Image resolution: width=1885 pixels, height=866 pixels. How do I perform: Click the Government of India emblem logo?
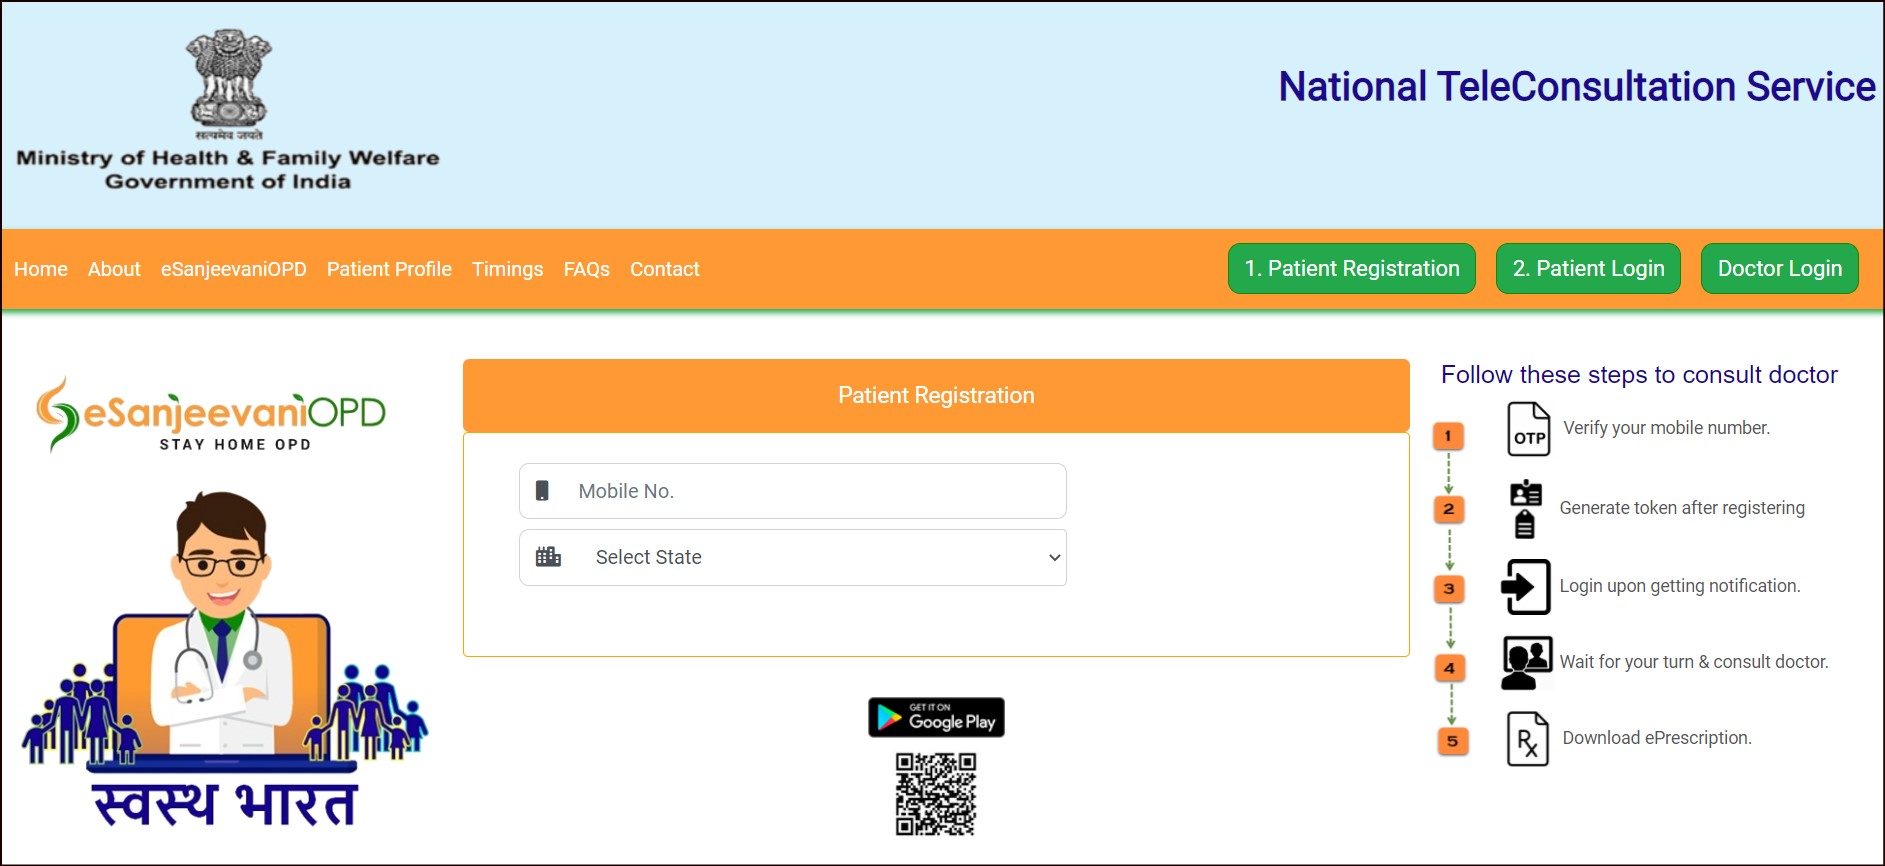click(229, 85)
